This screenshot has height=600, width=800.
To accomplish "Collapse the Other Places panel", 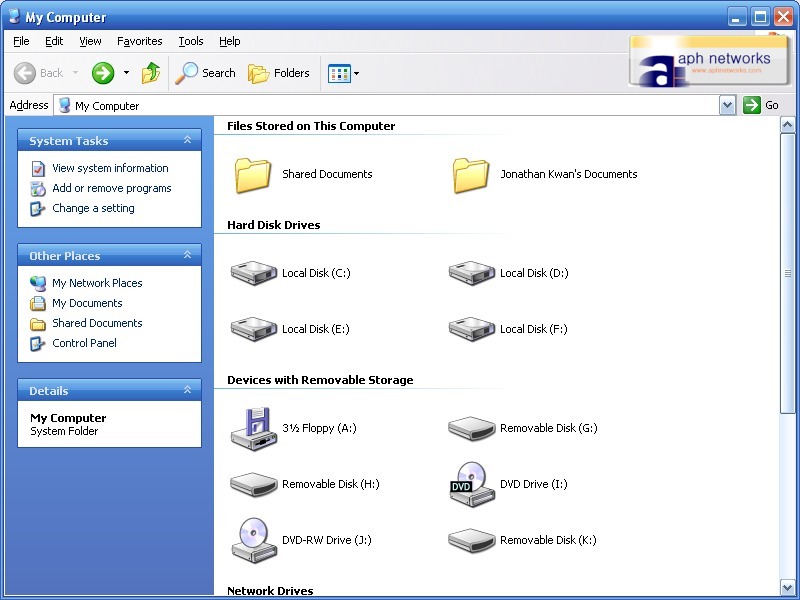I will pos(187,256).
